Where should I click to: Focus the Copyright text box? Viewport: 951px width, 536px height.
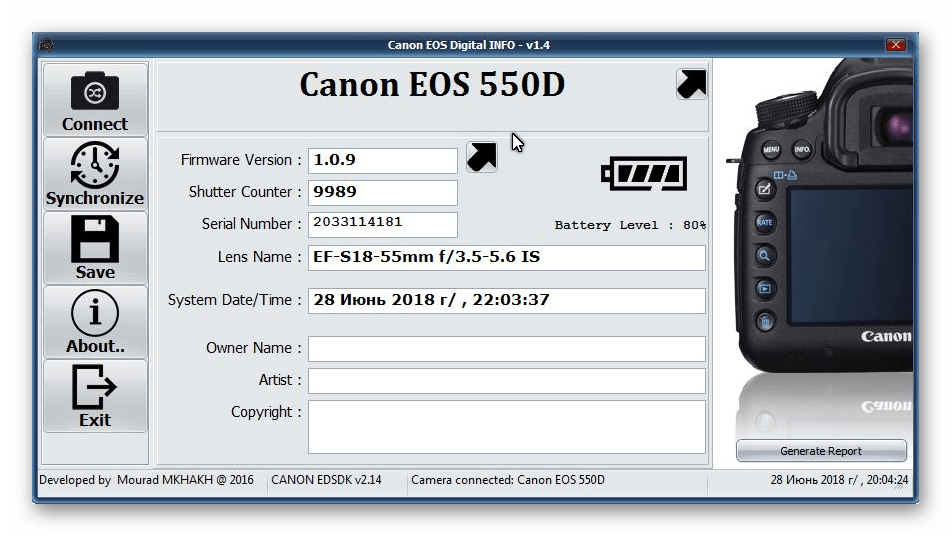pyautogui.click(x=506, y=427)
